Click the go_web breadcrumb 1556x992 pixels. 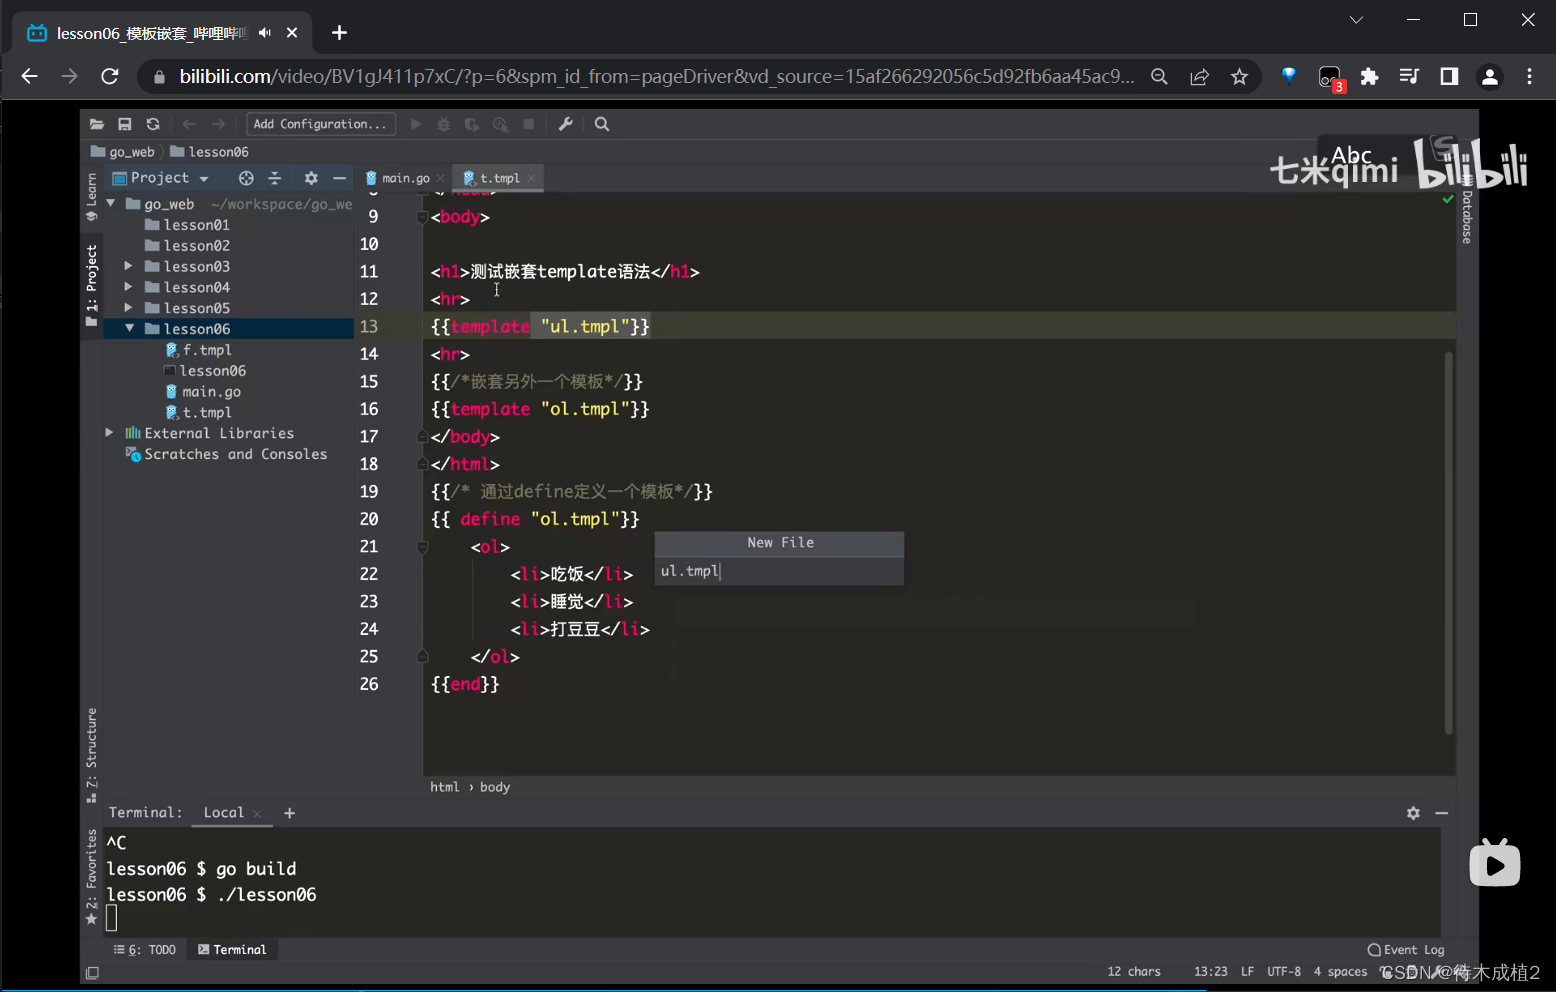(x=123, y=152)
